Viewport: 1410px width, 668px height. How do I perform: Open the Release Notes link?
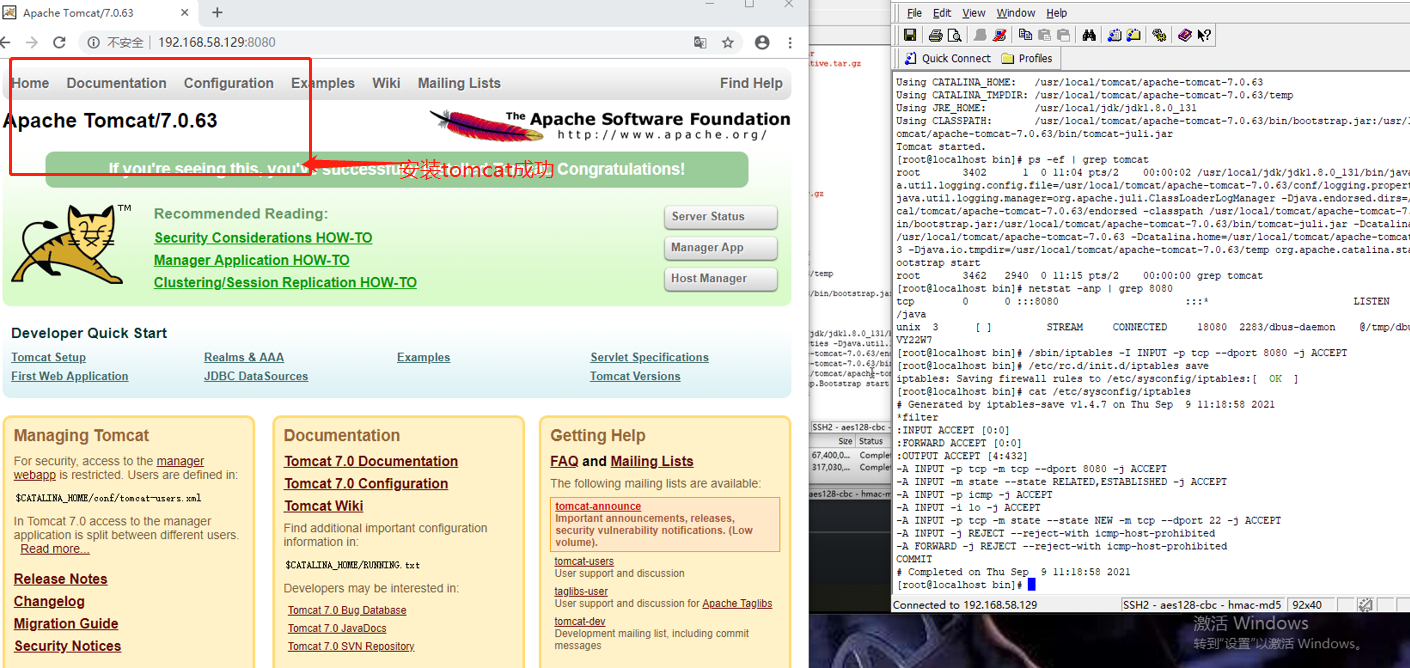tap(60, 579)
